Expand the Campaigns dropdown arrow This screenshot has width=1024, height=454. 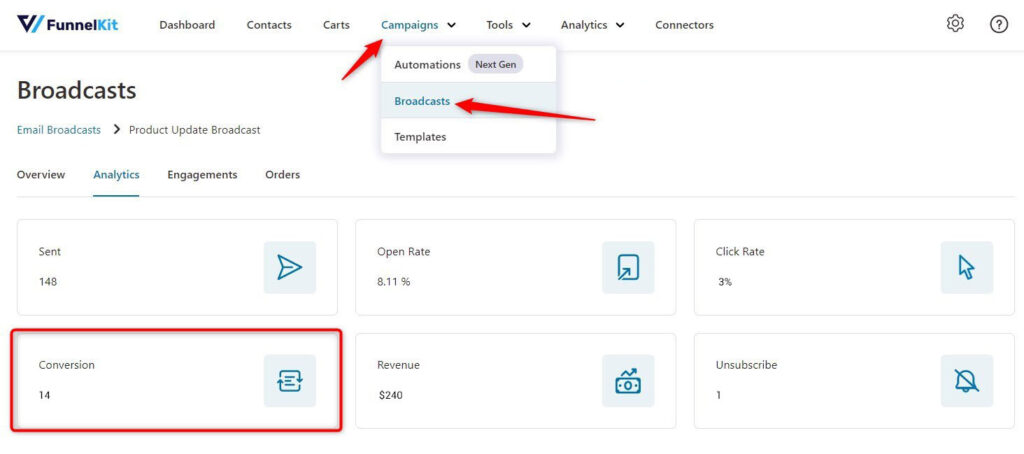[451, 25]
